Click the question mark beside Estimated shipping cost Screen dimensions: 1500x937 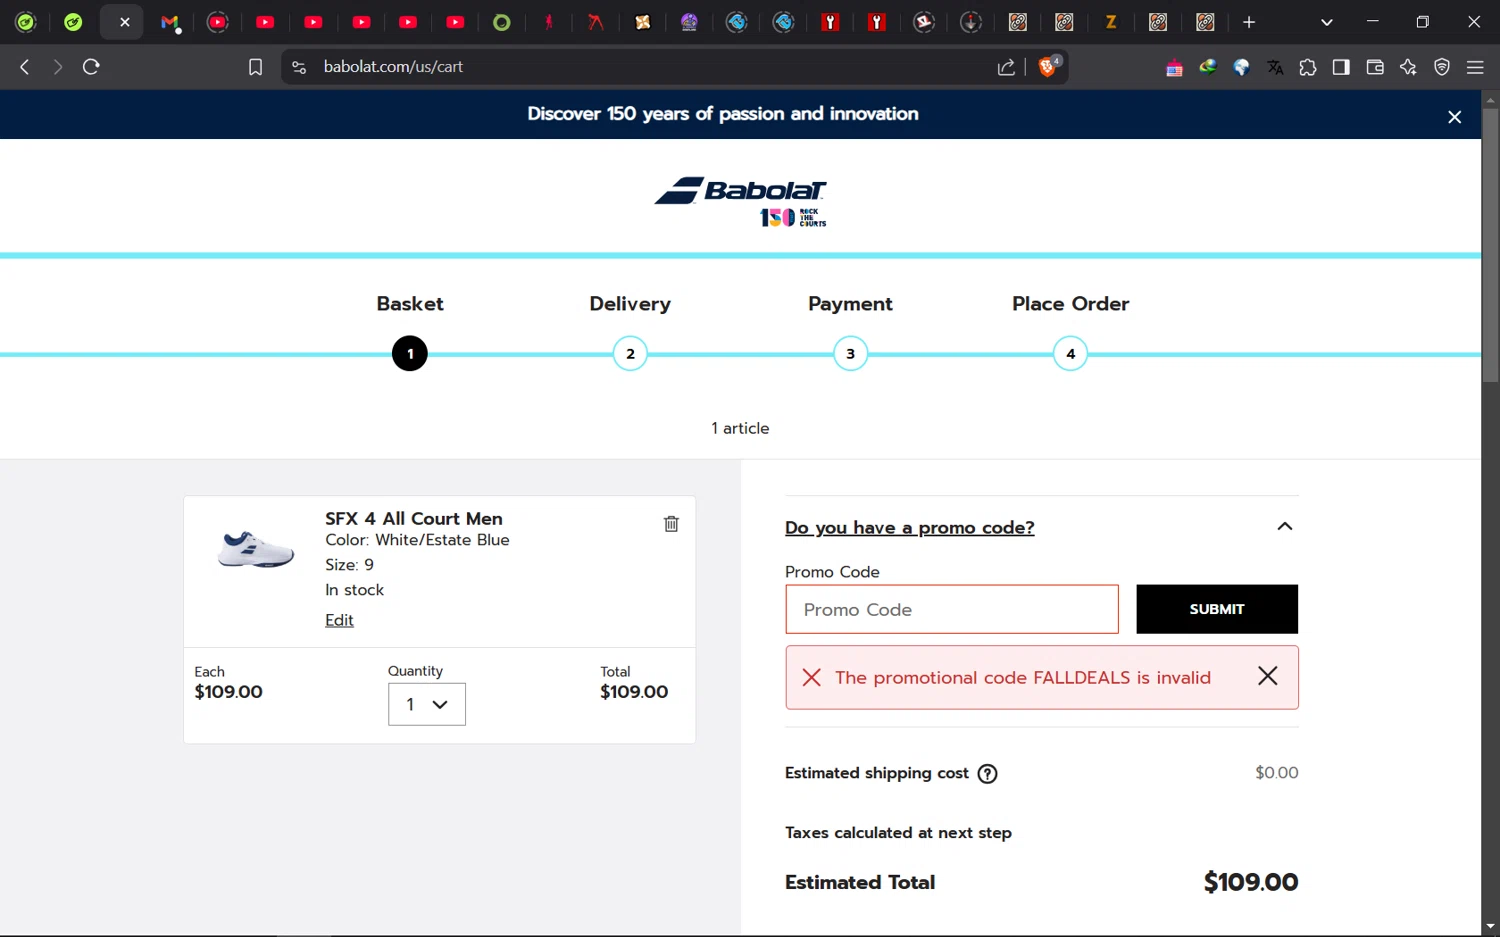[987, 774]
